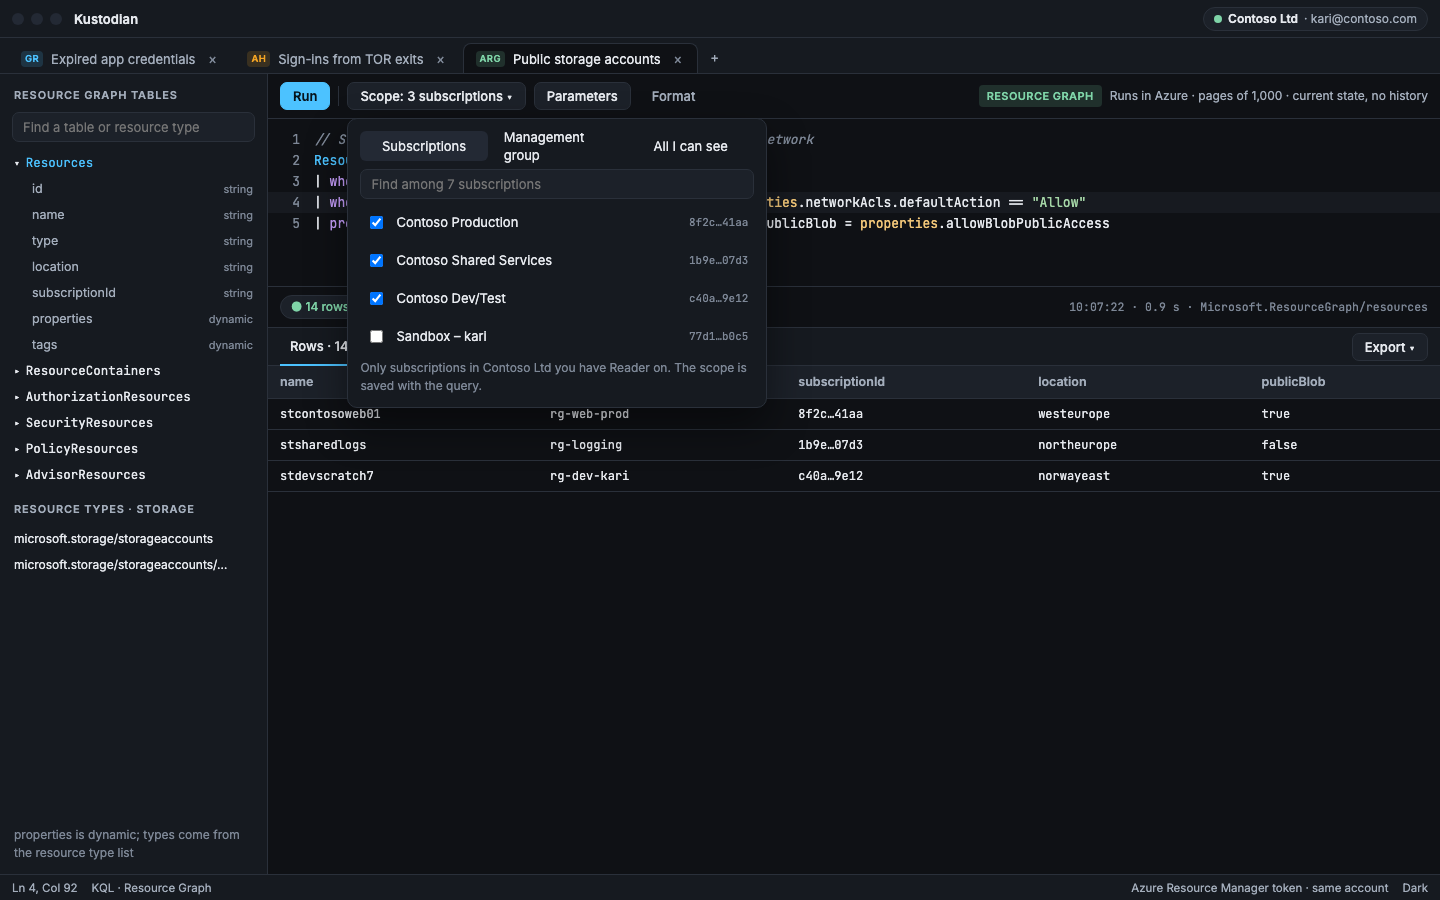
Task: Select the stdevscratch7 result row name
Action: [x=327, y=476]
